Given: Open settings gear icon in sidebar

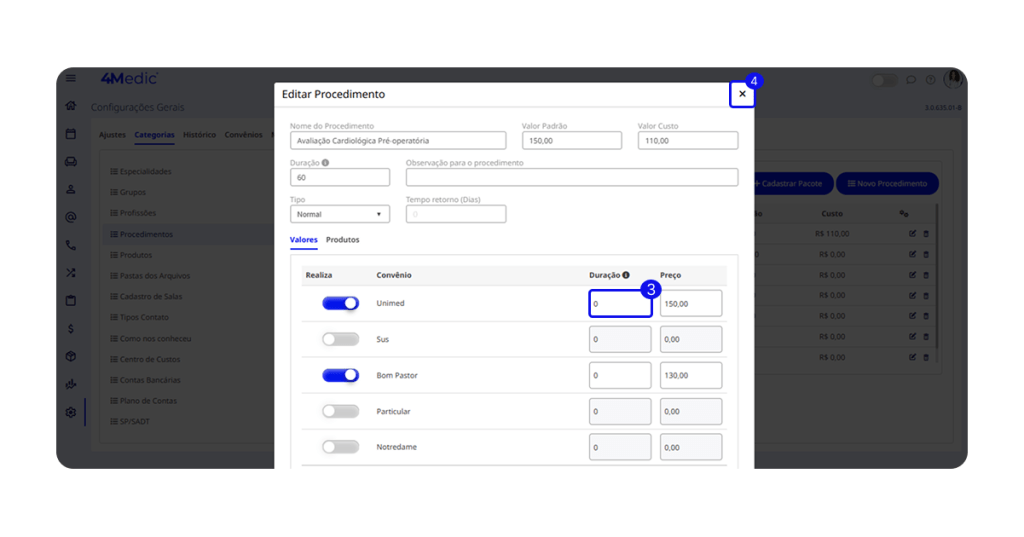Looking at the screenshot, I should pos(71,412).
